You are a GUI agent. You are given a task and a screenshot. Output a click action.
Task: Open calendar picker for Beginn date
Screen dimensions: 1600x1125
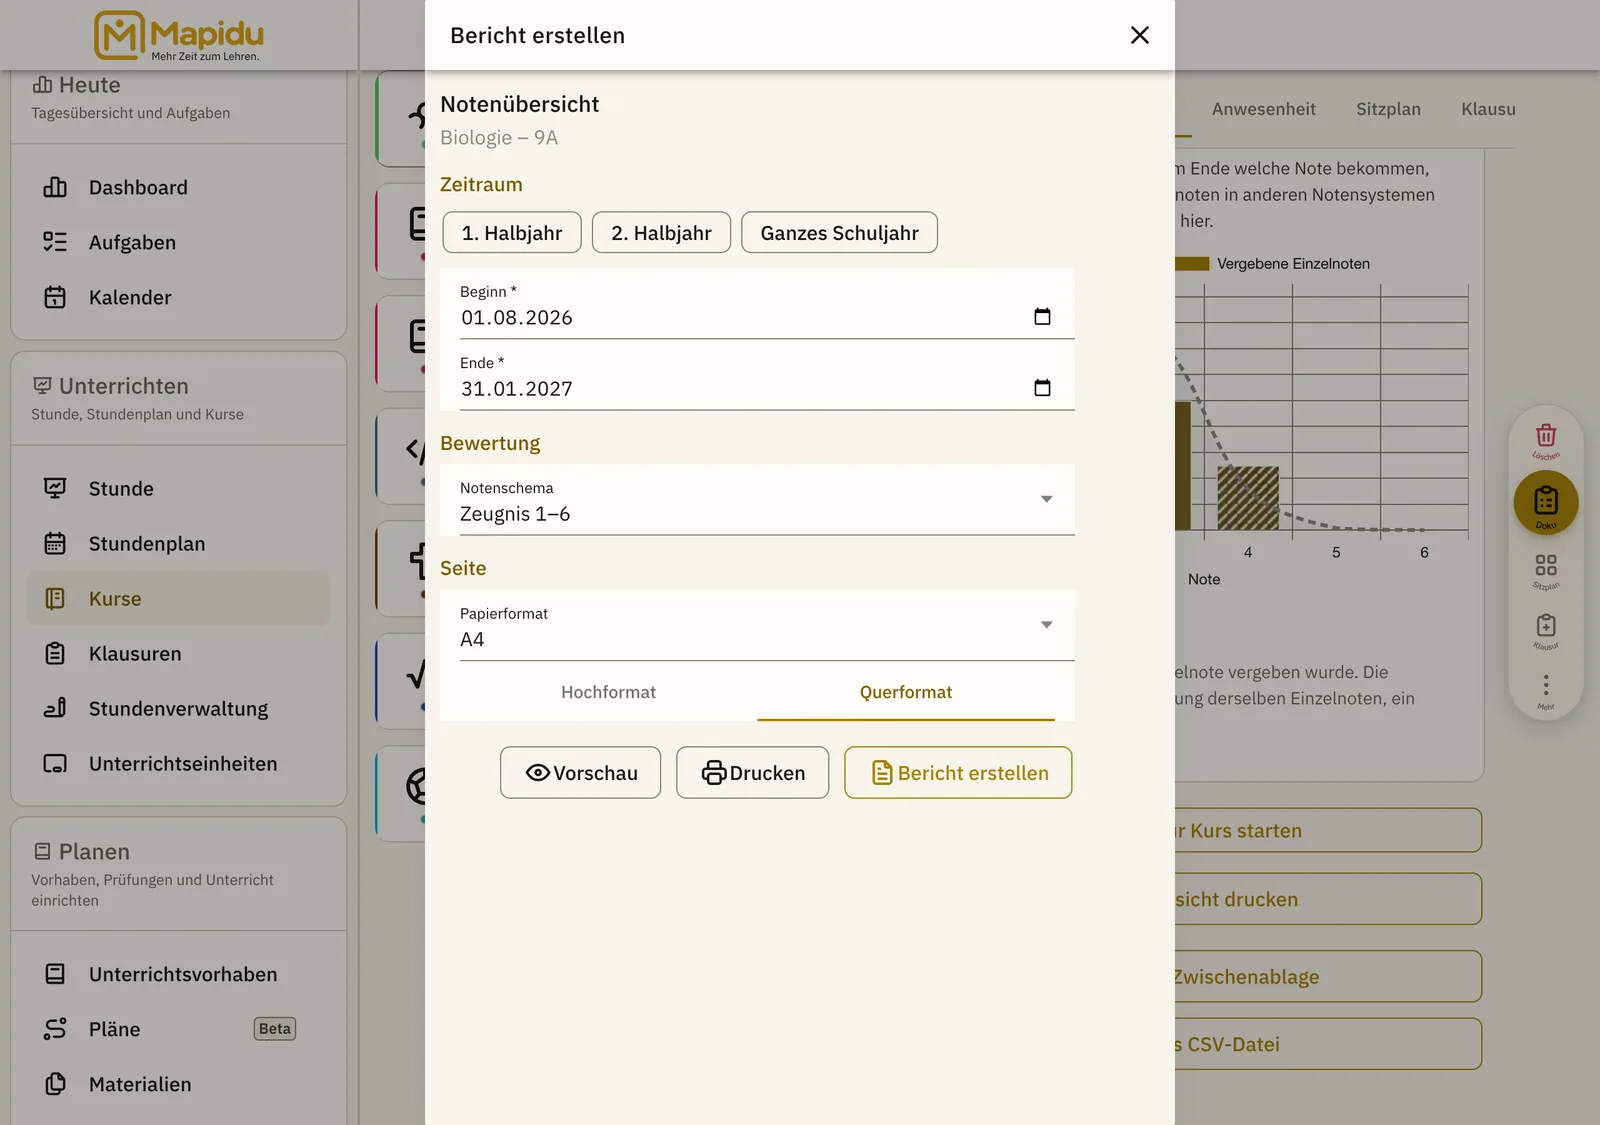1042,317
